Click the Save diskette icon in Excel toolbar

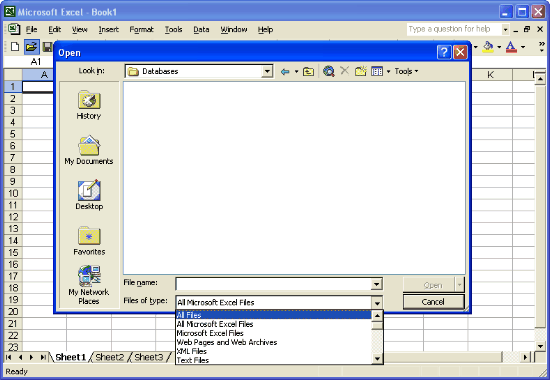coord(47,47)
